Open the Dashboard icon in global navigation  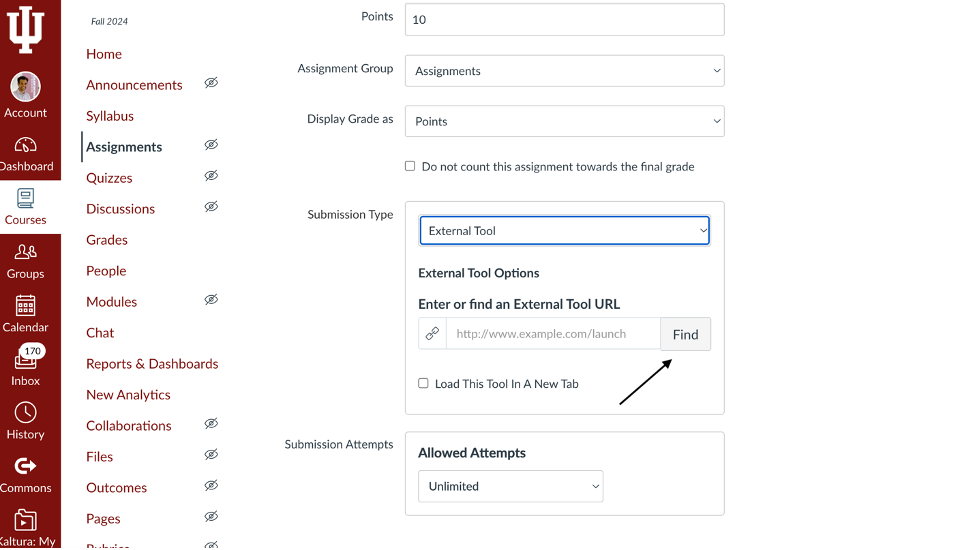26,146
